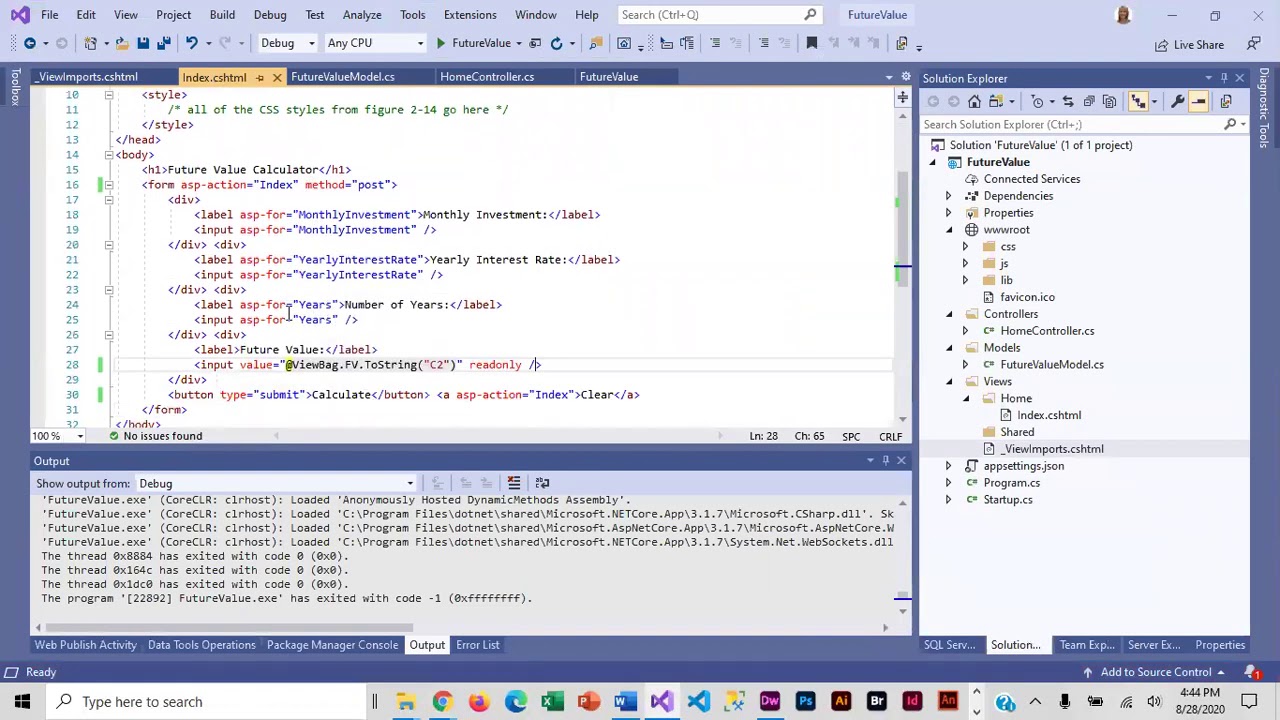Open the Package Manager Console tab
Image resolution: width=1280 pixels, height=720 pixels.
(x=332, y=645)
